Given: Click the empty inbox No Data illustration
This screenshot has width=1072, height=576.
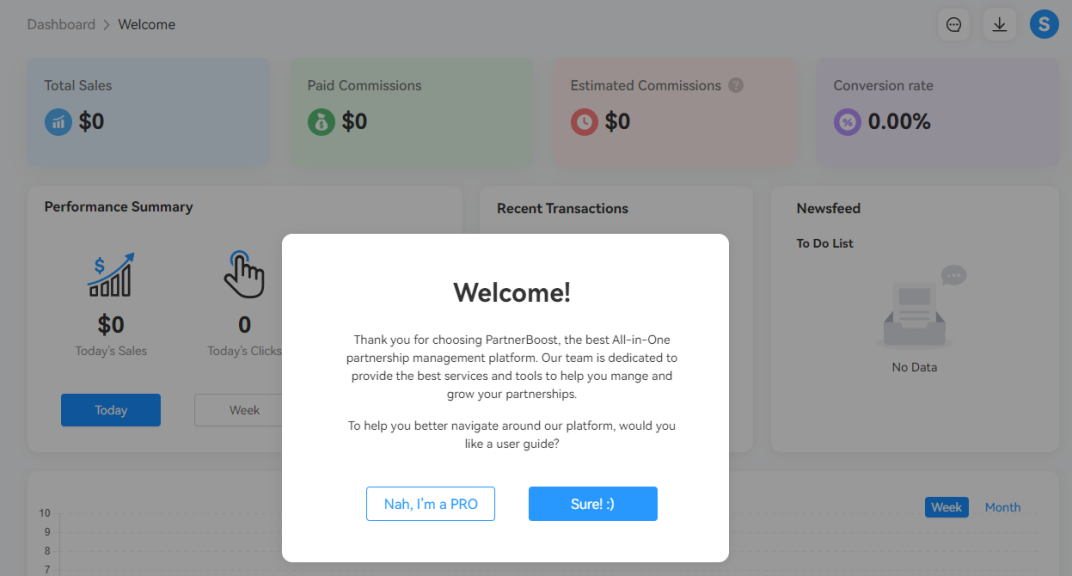Looking at the screenshot, I should [914, 308].
